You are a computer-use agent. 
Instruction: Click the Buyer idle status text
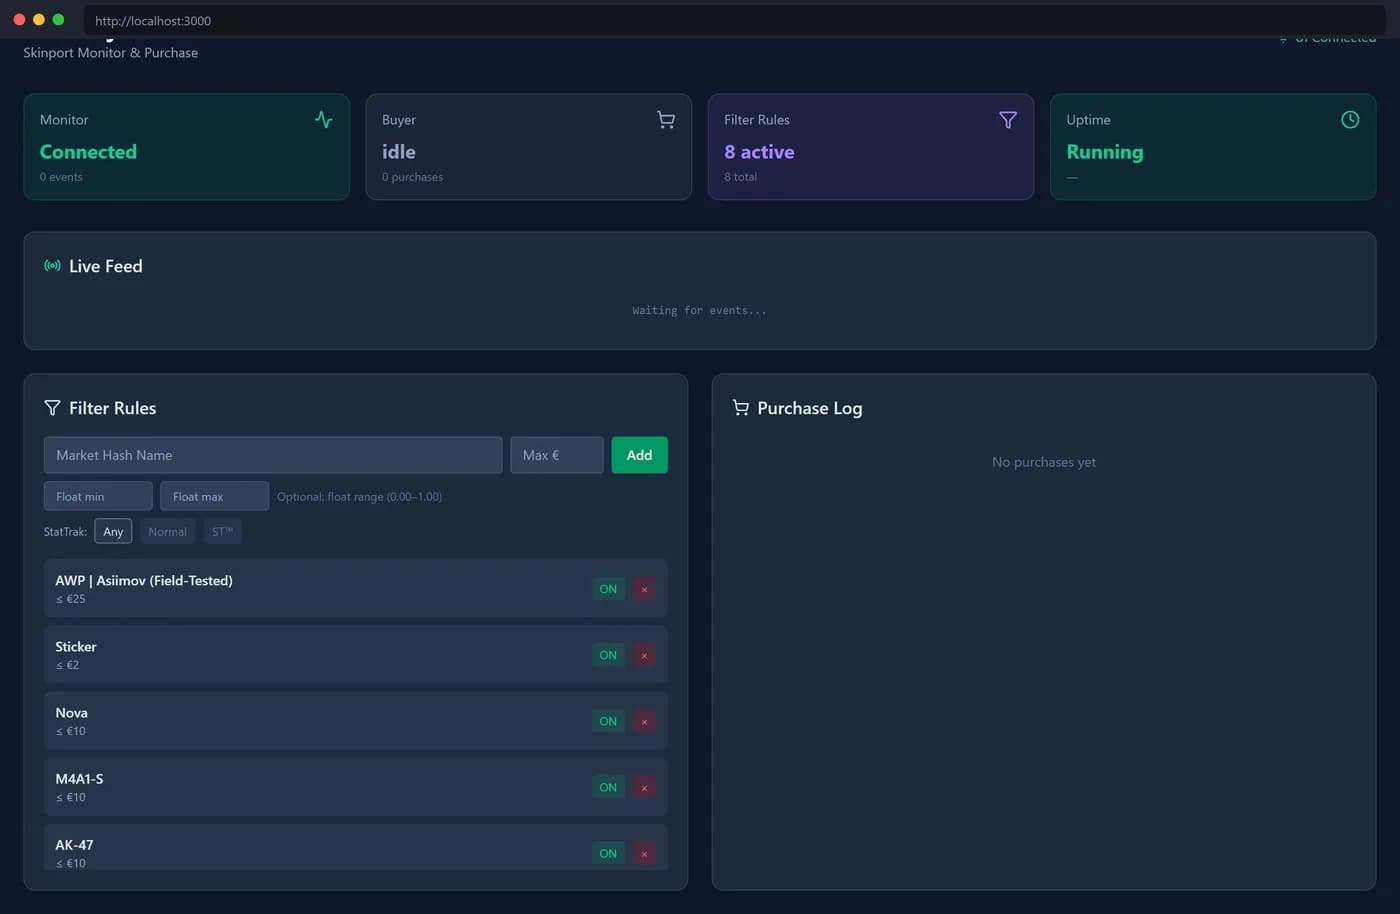pyautogui.click(x=398, y=152)
